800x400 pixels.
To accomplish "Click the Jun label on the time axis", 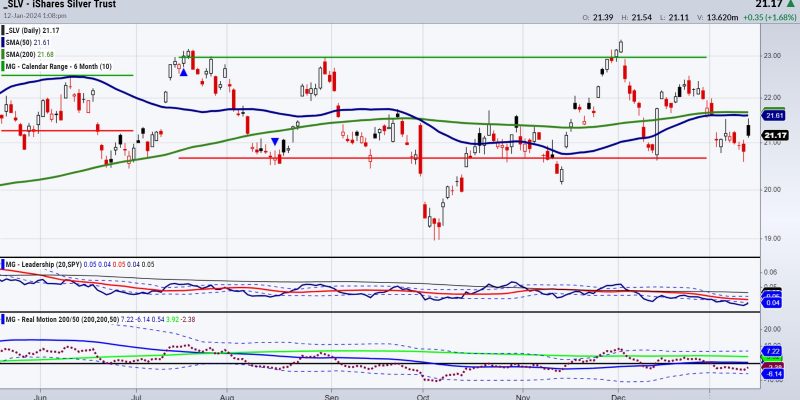I will coord(42,395).
